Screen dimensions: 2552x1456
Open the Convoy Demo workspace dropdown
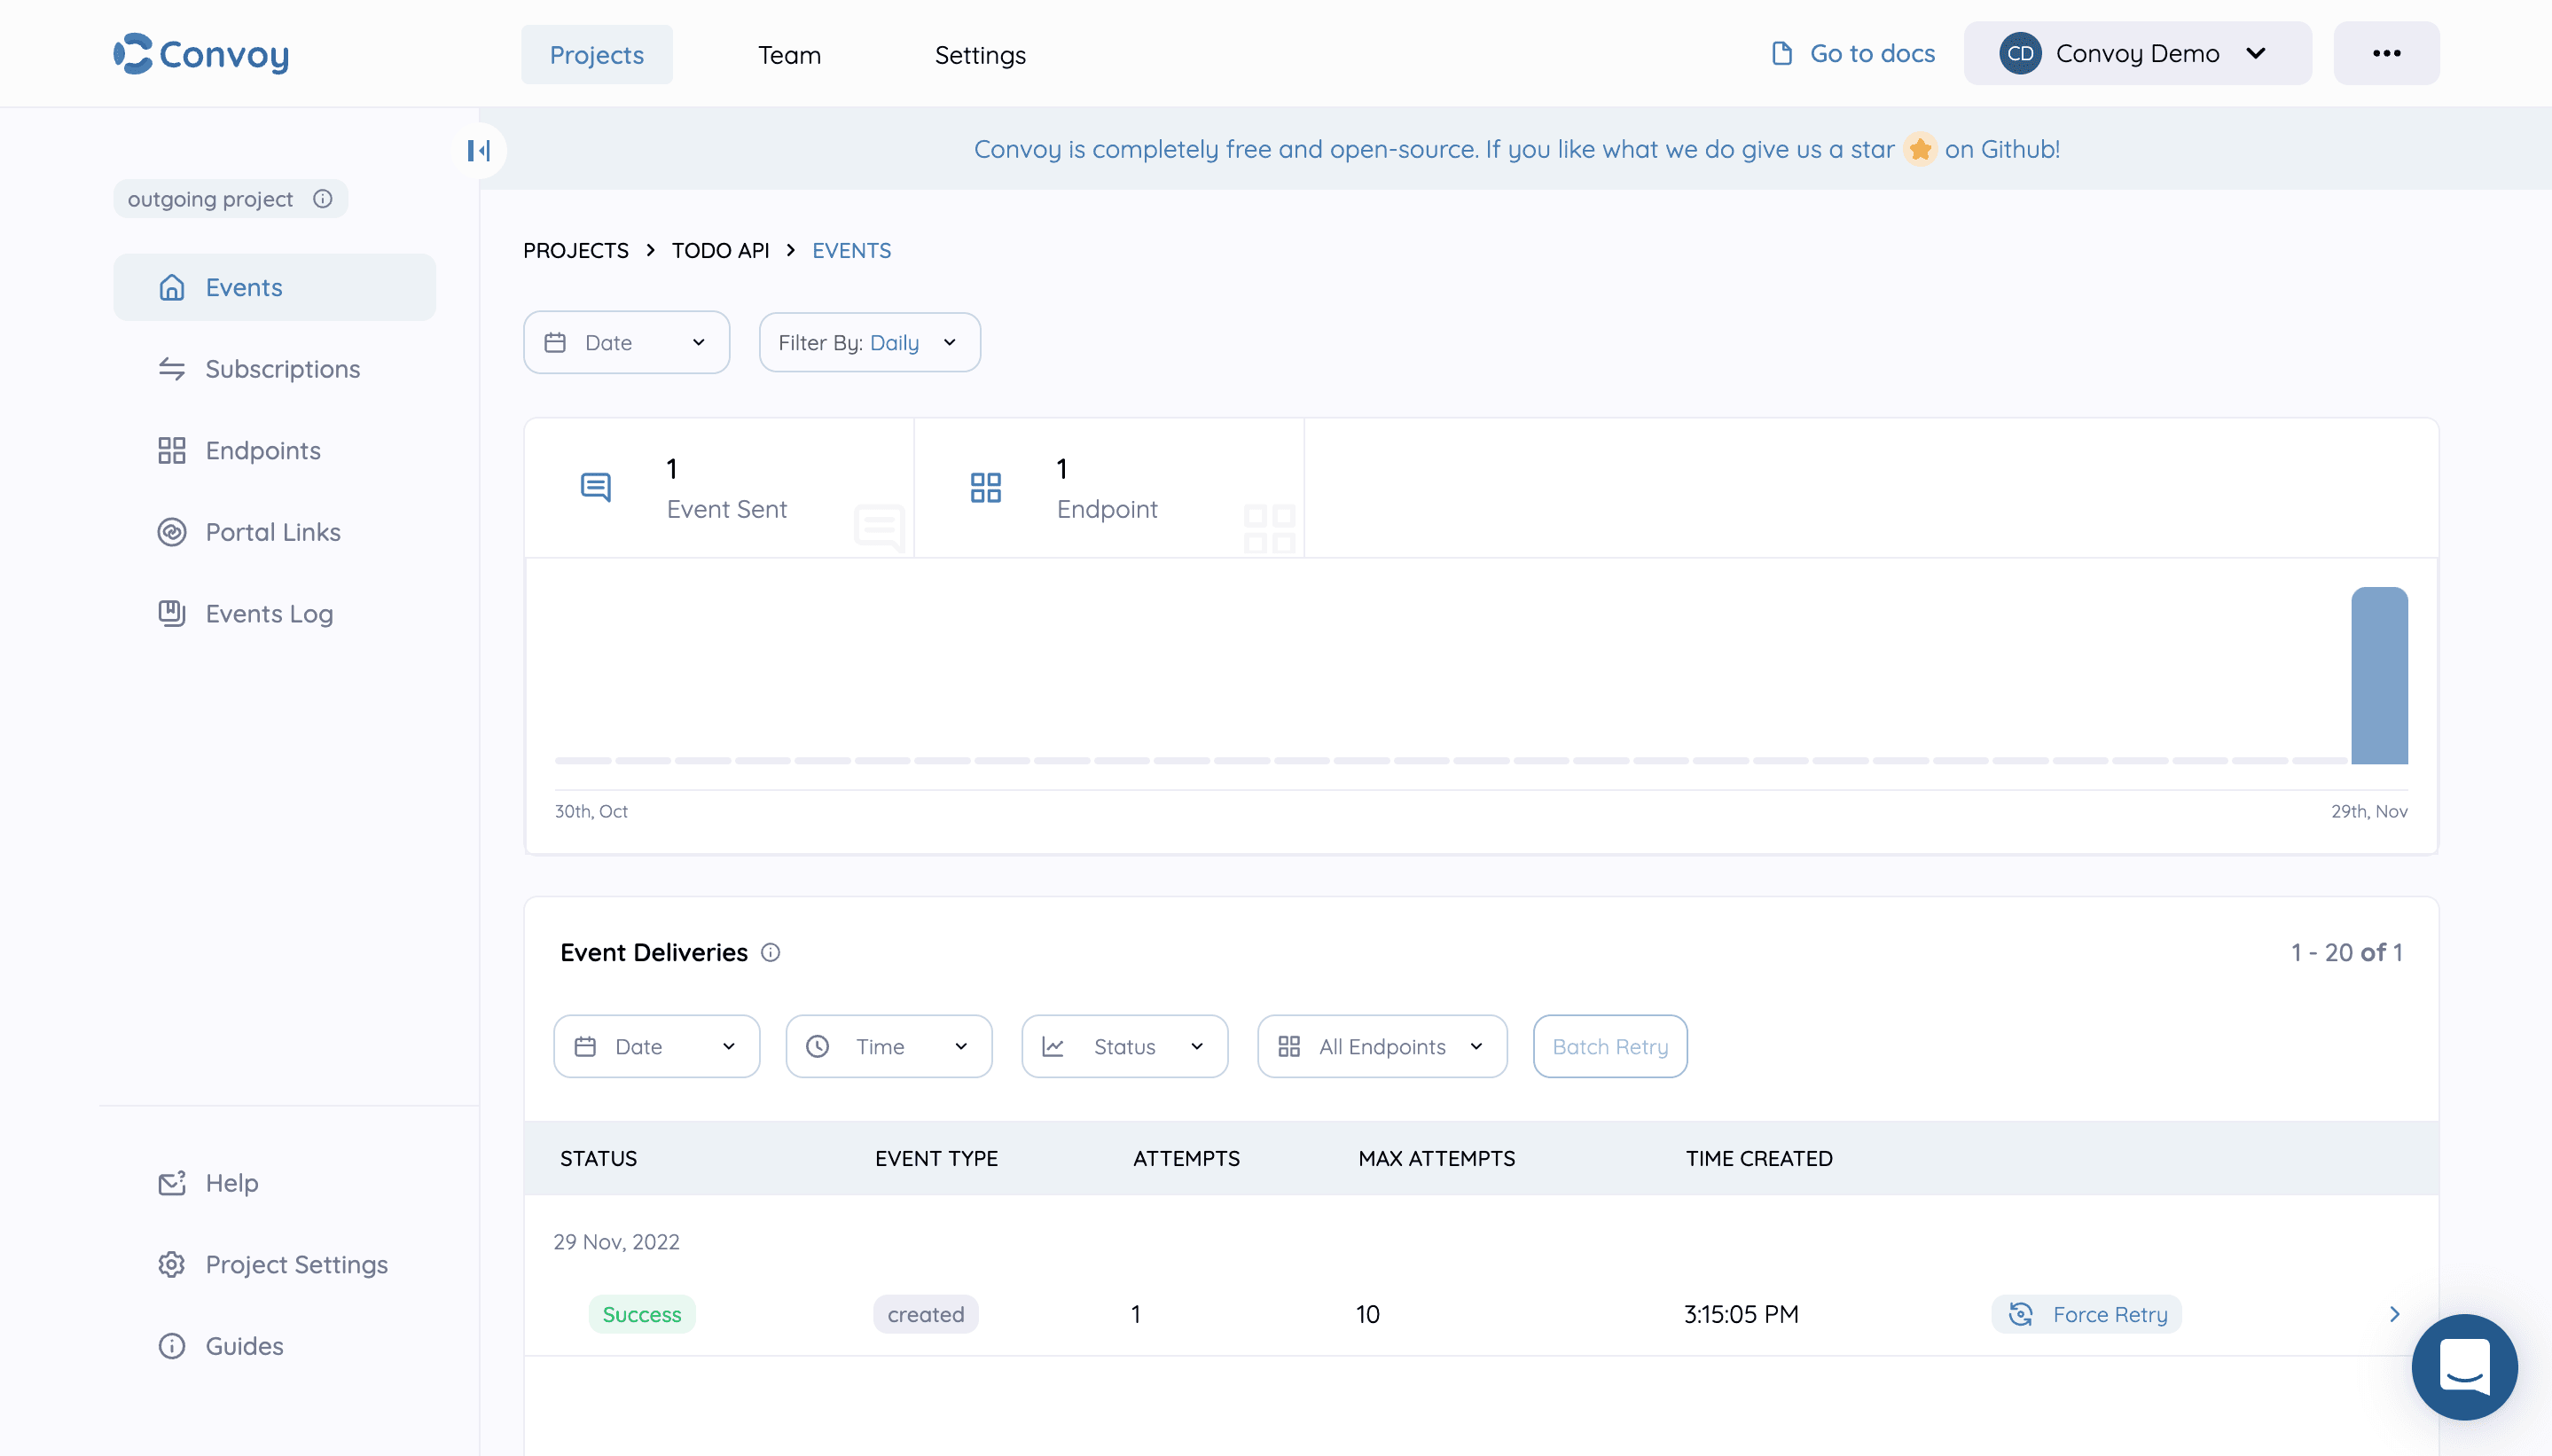coord(2135,53)
